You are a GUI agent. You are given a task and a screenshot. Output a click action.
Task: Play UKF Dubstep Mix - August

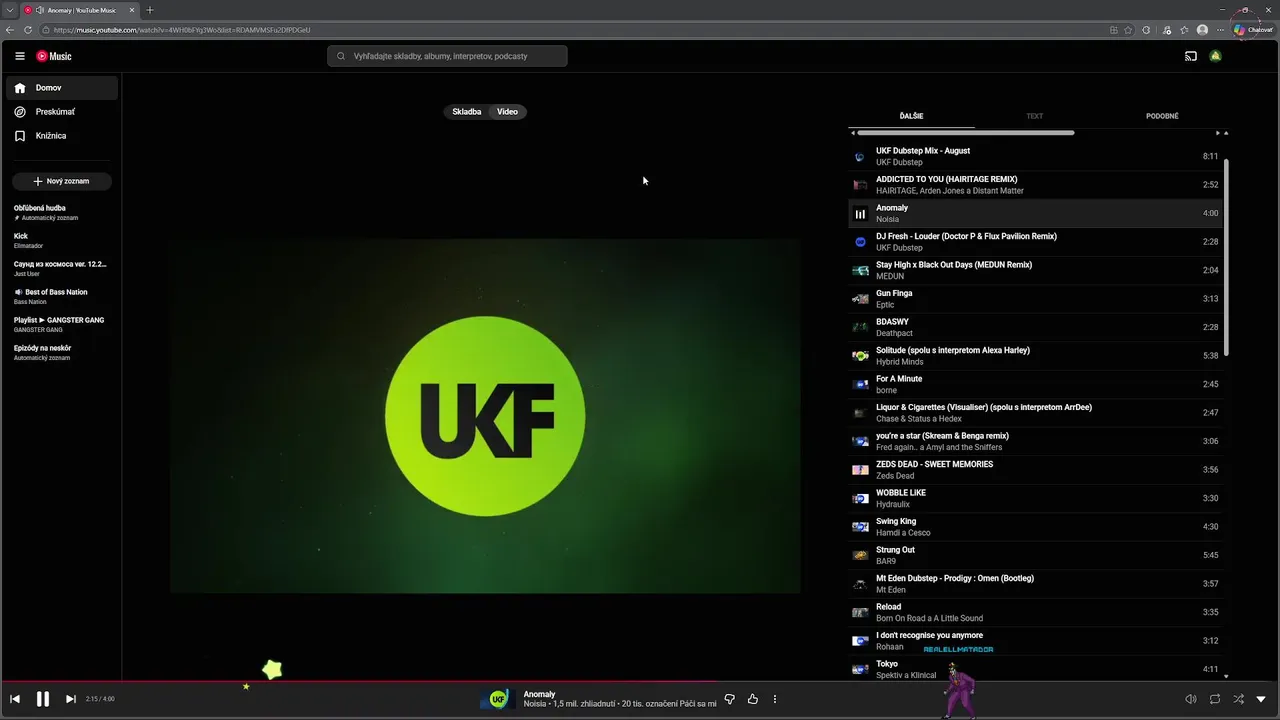coord(1035,156)
